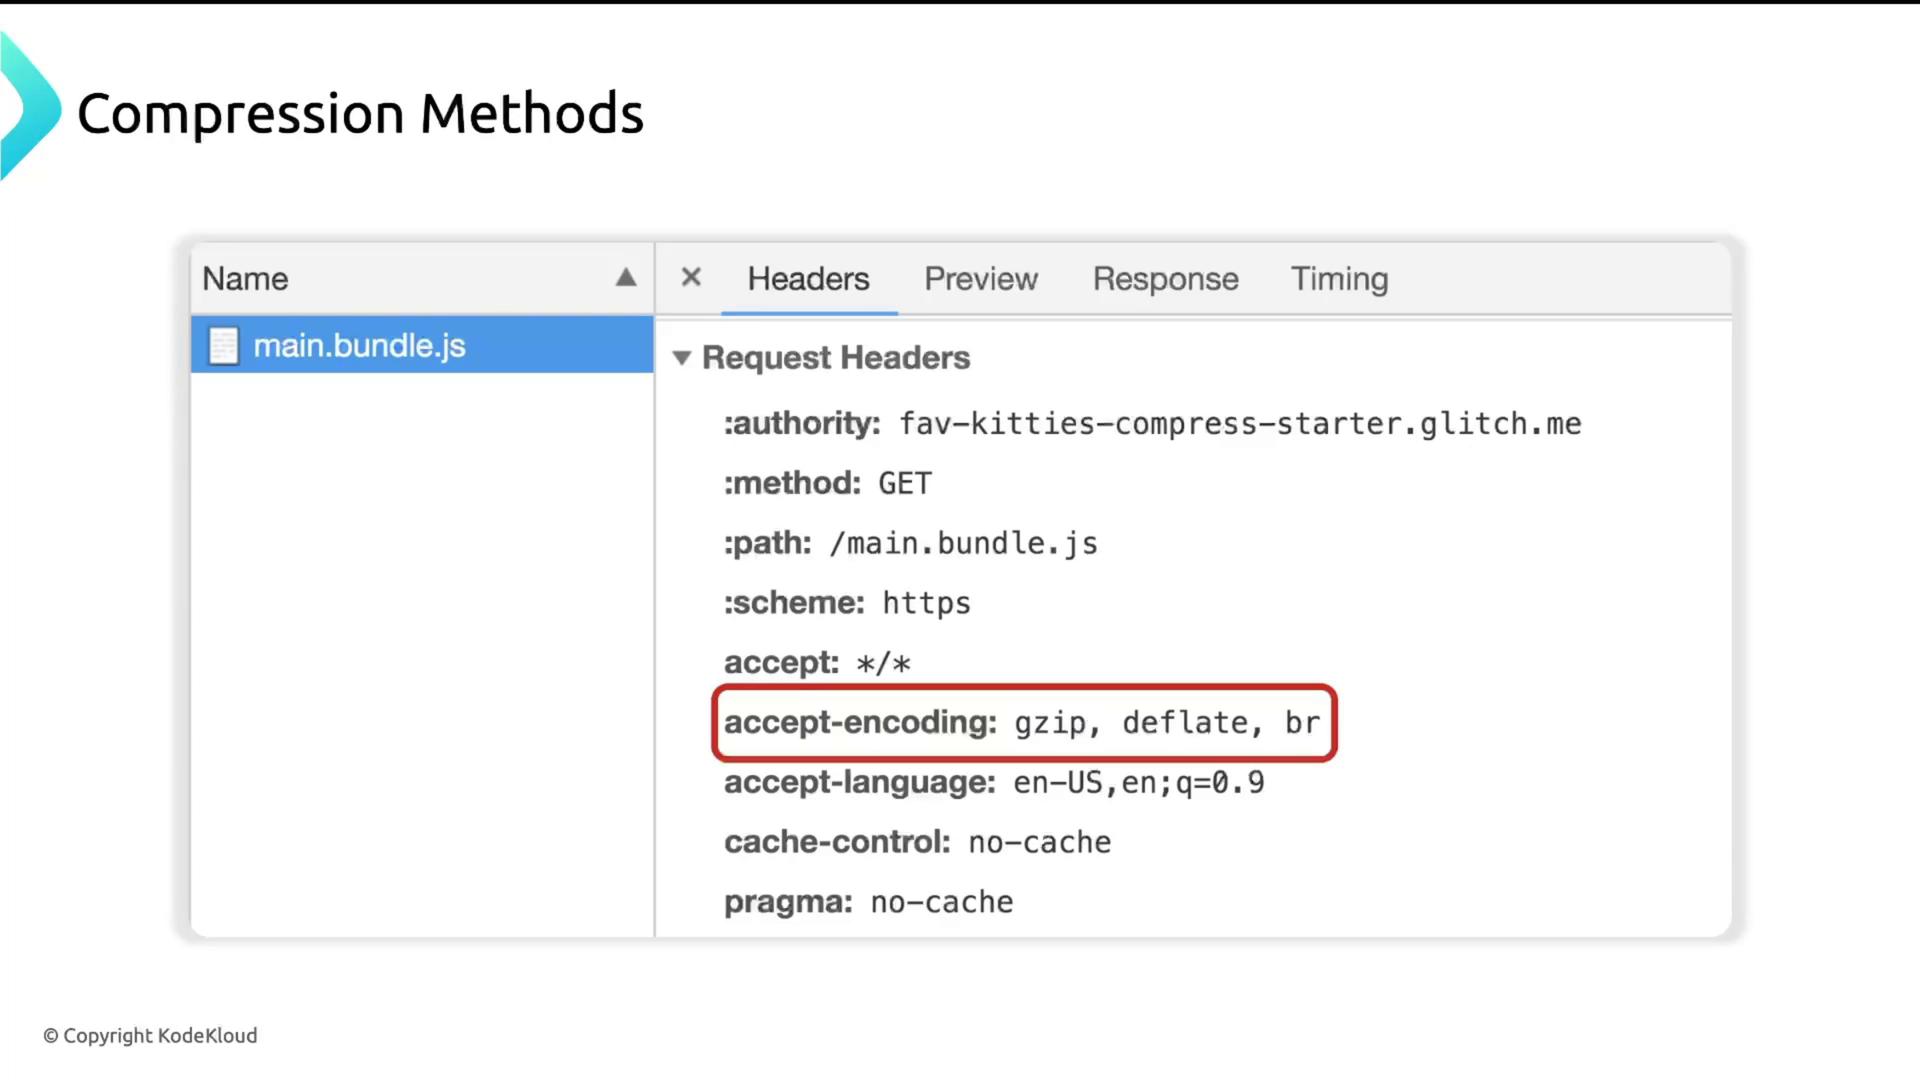This screenshot has height=1080, width=1920.
Task: Click the :path header value
Action: 963,544
